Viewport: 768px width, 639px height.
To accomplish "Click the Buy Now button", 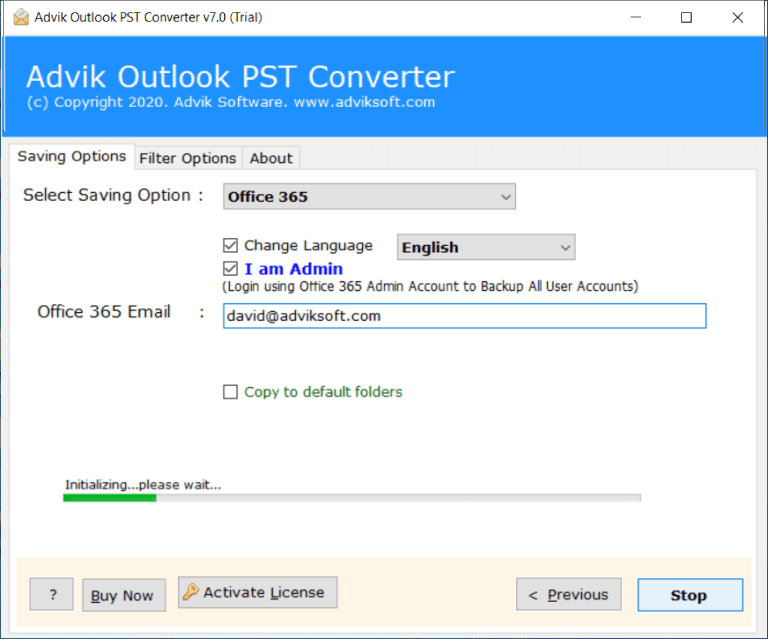I will pos(123,595).
